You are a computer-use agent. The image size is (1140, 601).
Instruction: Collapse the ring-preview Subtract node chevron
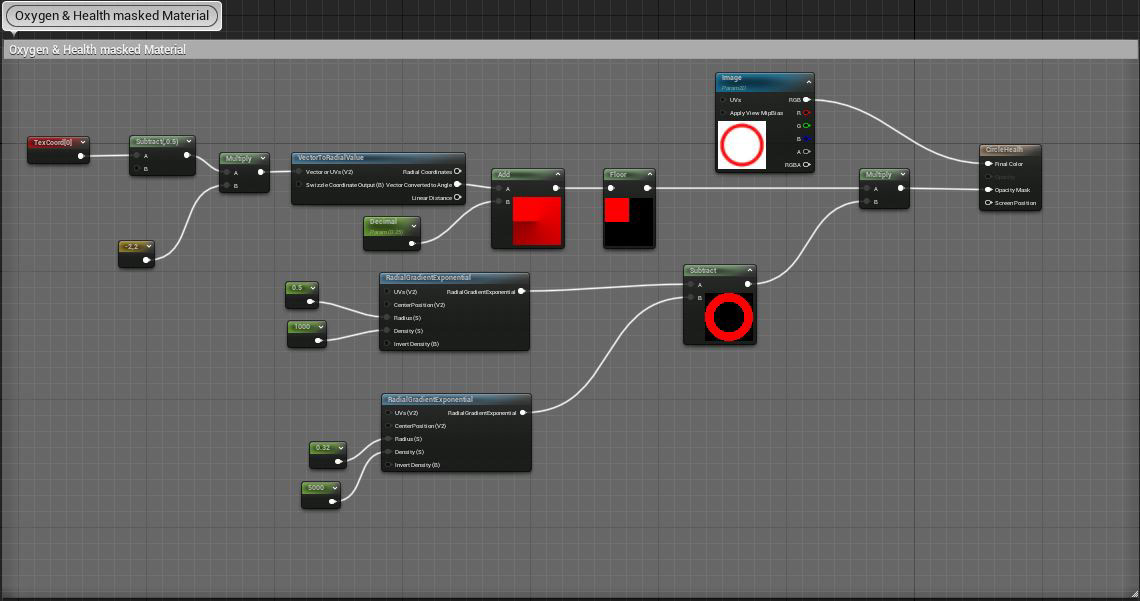click(x=750, y=270)
